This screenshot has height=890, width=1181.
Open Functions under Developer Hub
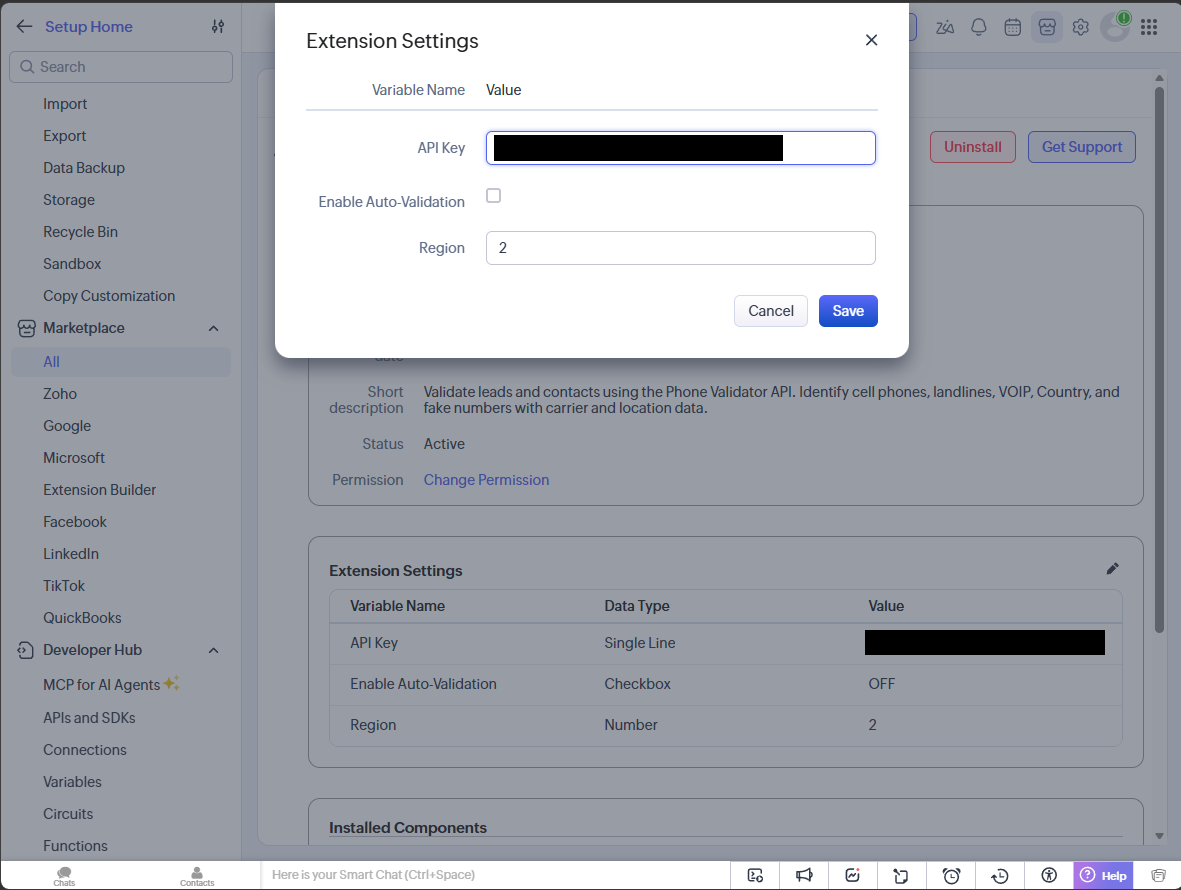coord(75,846)
